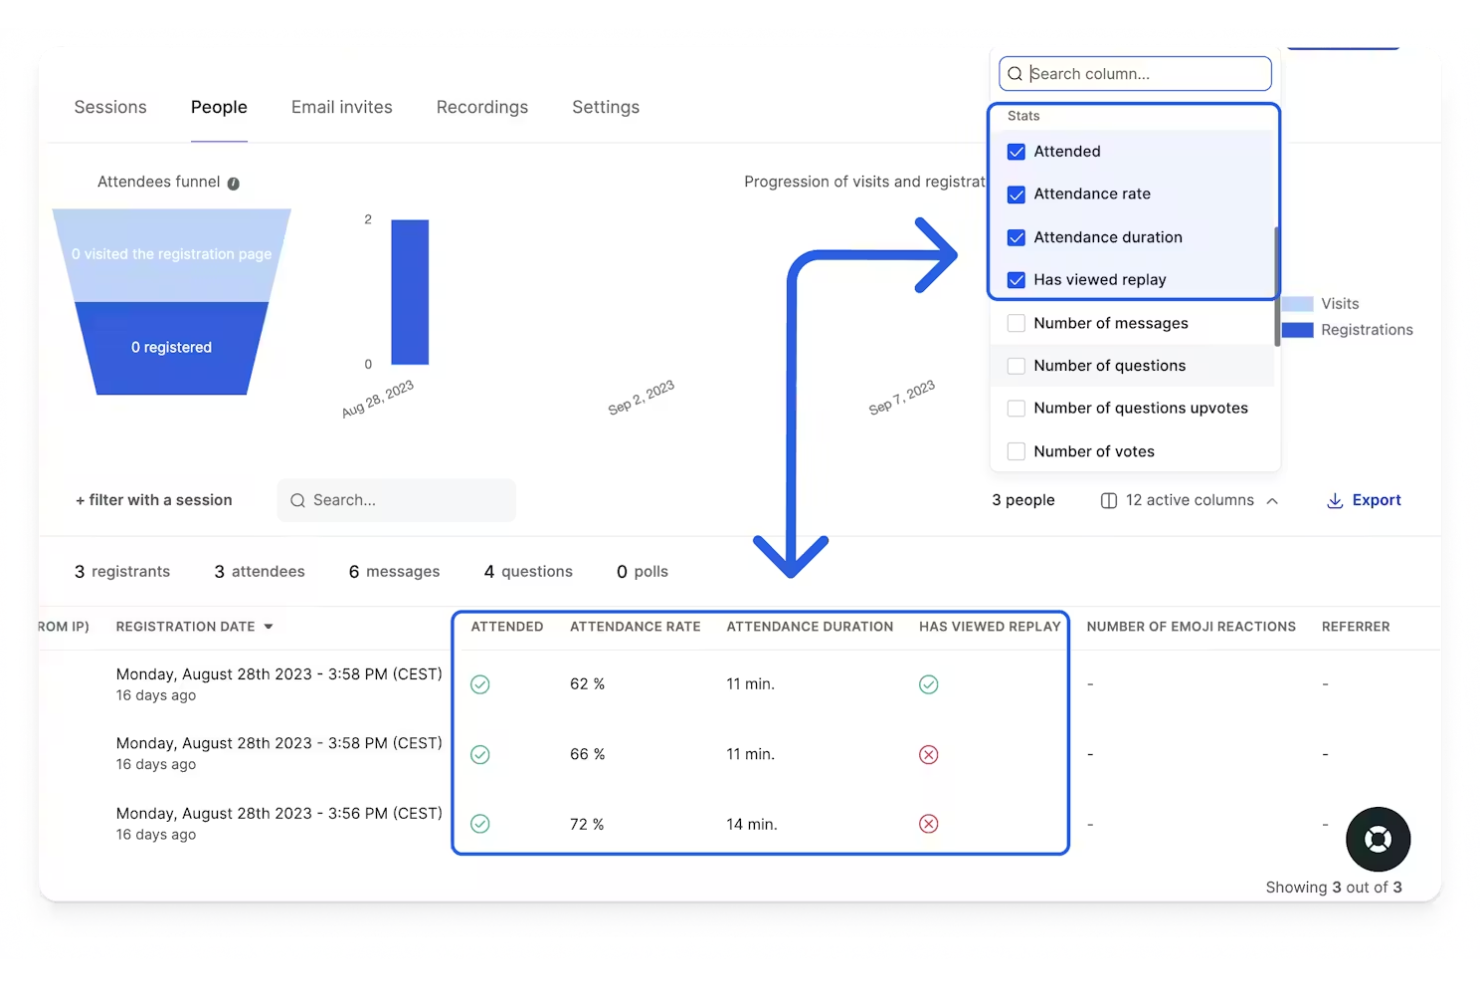This screenshot has height=987, width=1480.
Task: Open the Registration Date sort dropdown
Action: click(x=267, y=626)
